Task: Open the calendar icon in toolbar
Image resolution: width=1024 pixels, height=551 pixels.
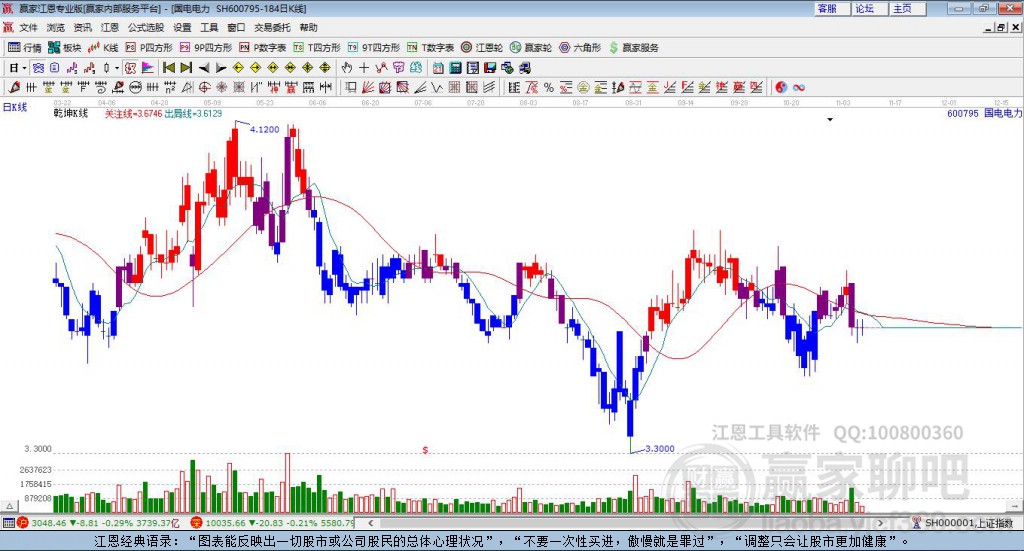Action: pyautogui.click(x=438, y=67)
